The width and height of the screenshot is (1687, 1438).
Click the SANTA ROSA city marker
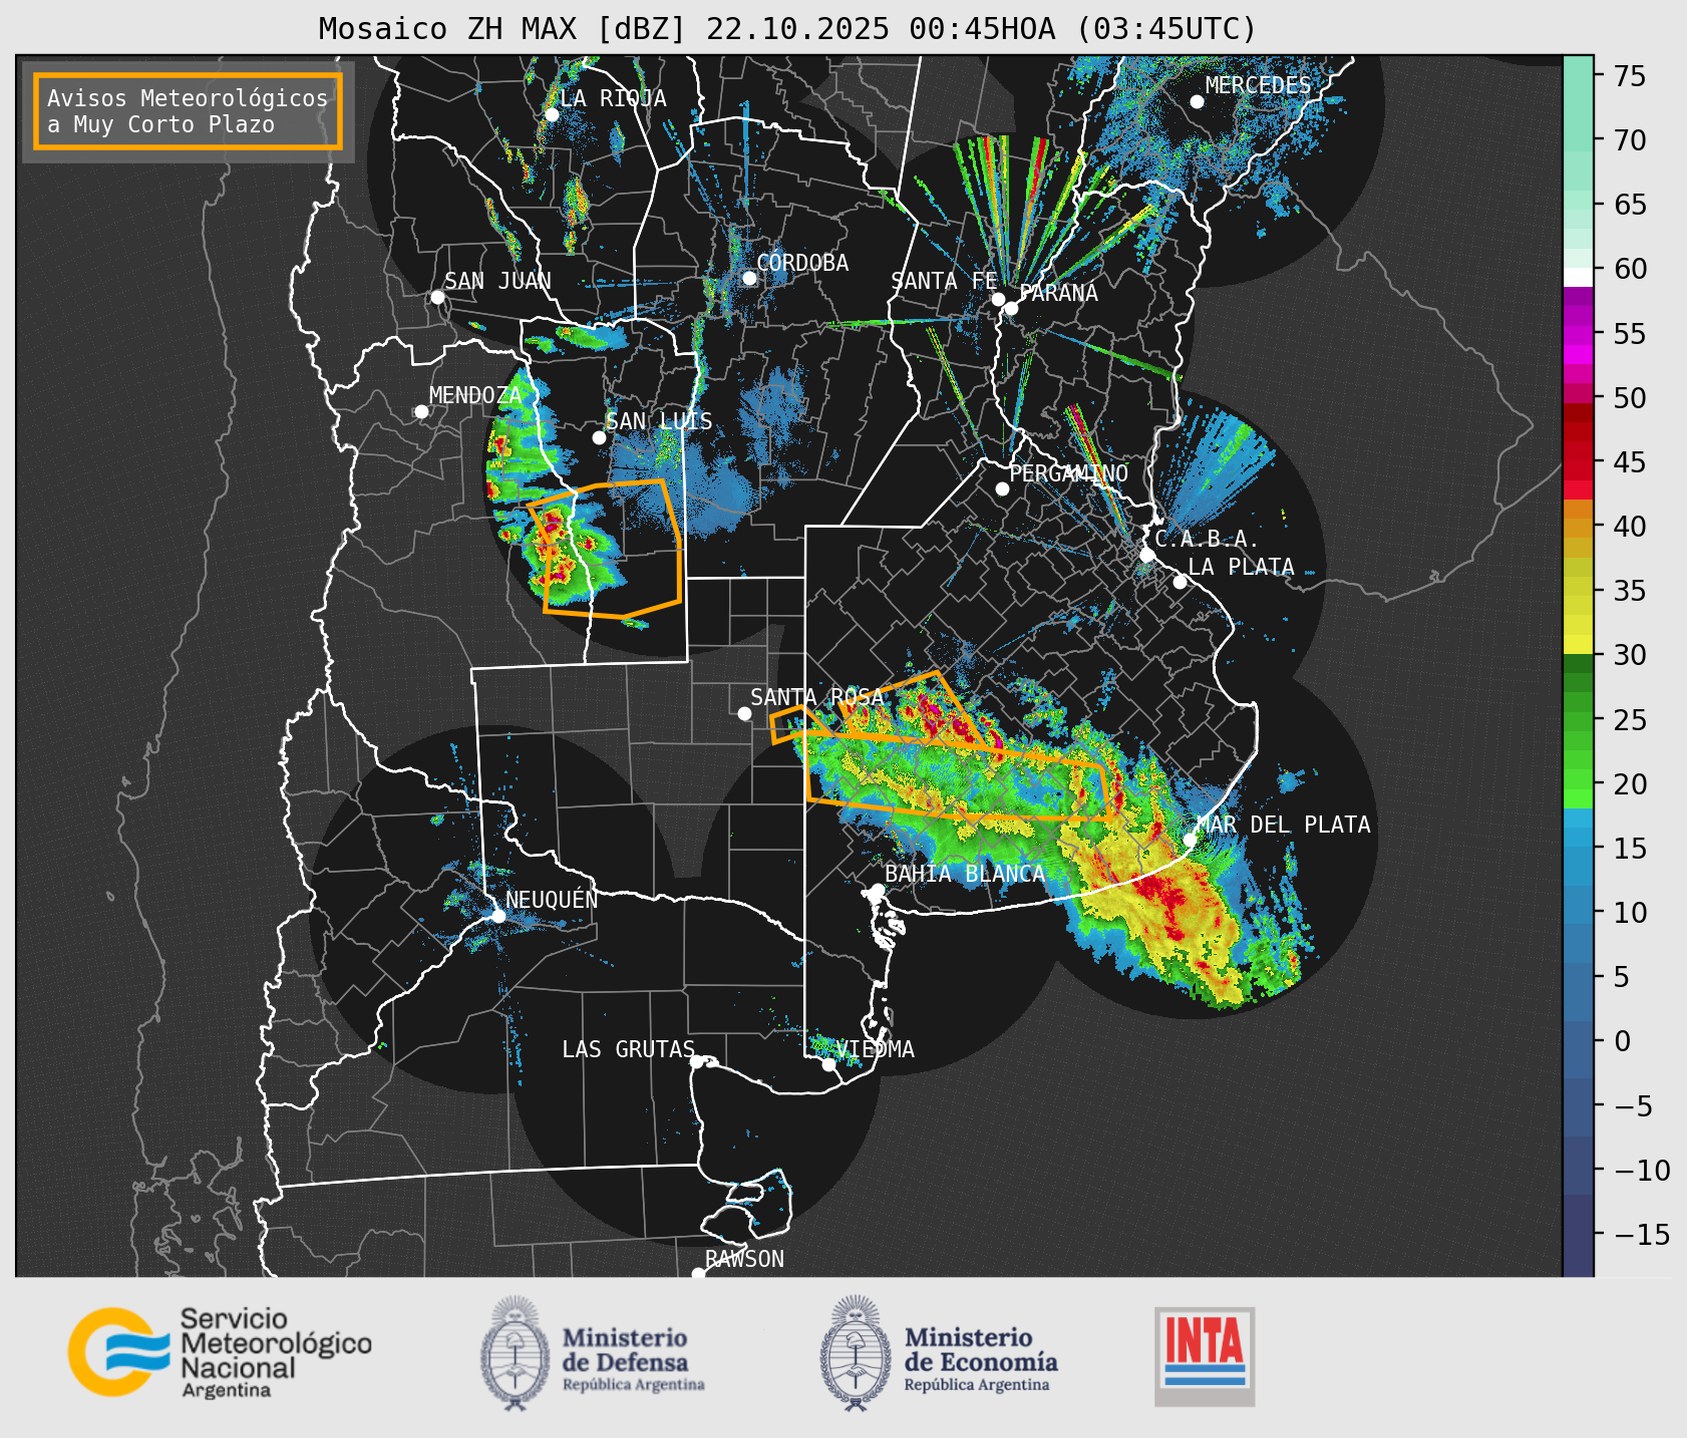[744, 713]
